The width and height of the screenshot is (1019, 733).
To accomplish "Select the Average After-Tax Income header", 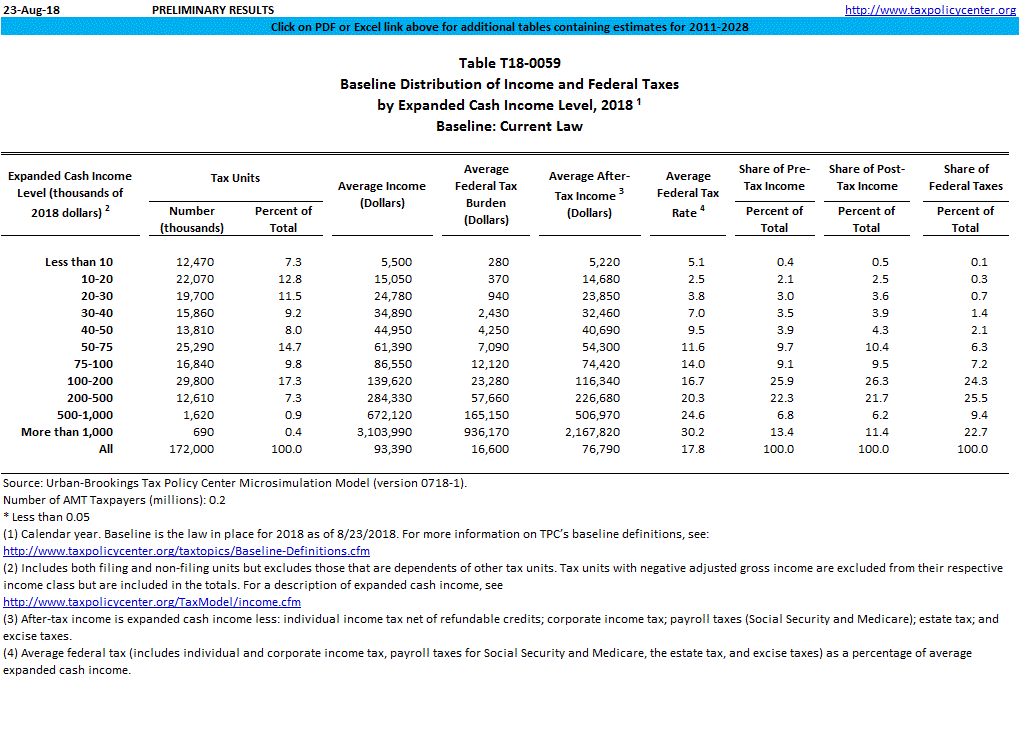I will tap(589, 194).
